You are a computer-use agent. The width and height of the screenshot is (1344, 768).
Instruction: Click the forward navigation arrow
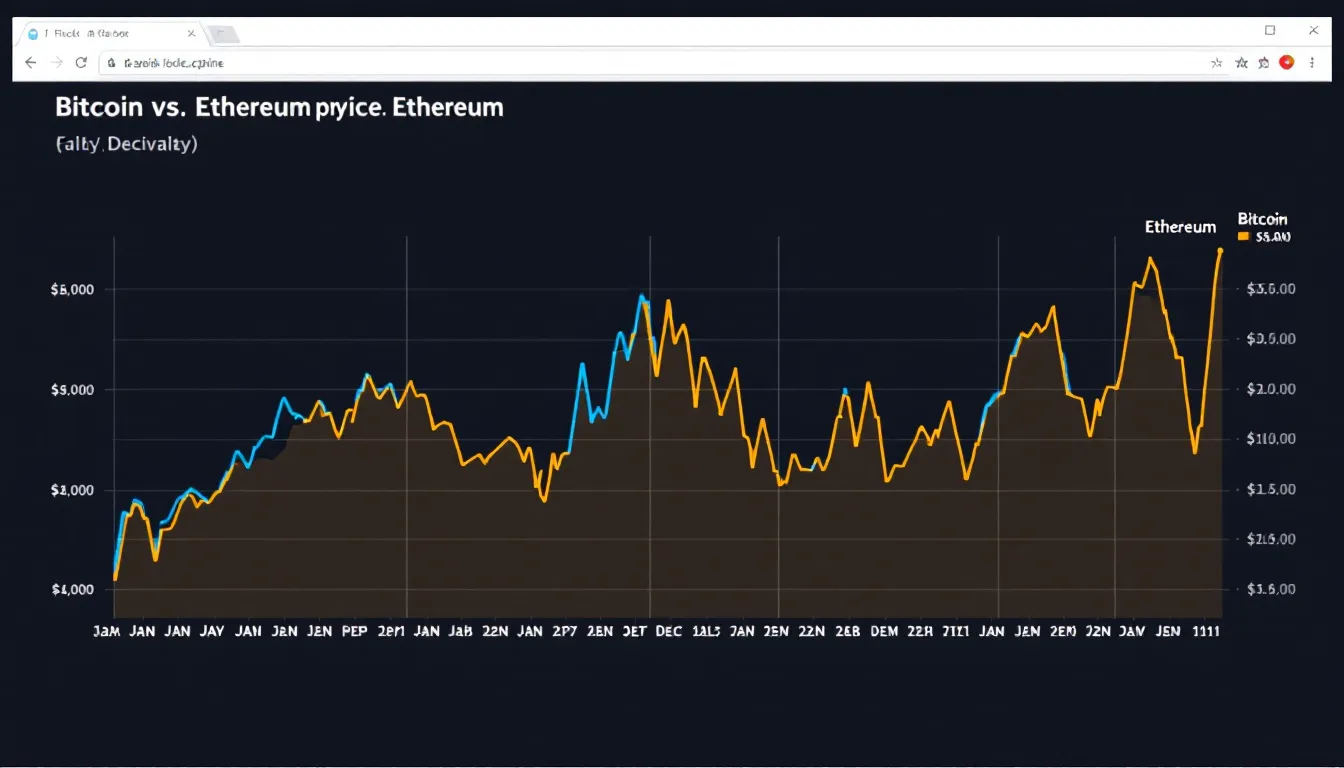coord(56,62)
